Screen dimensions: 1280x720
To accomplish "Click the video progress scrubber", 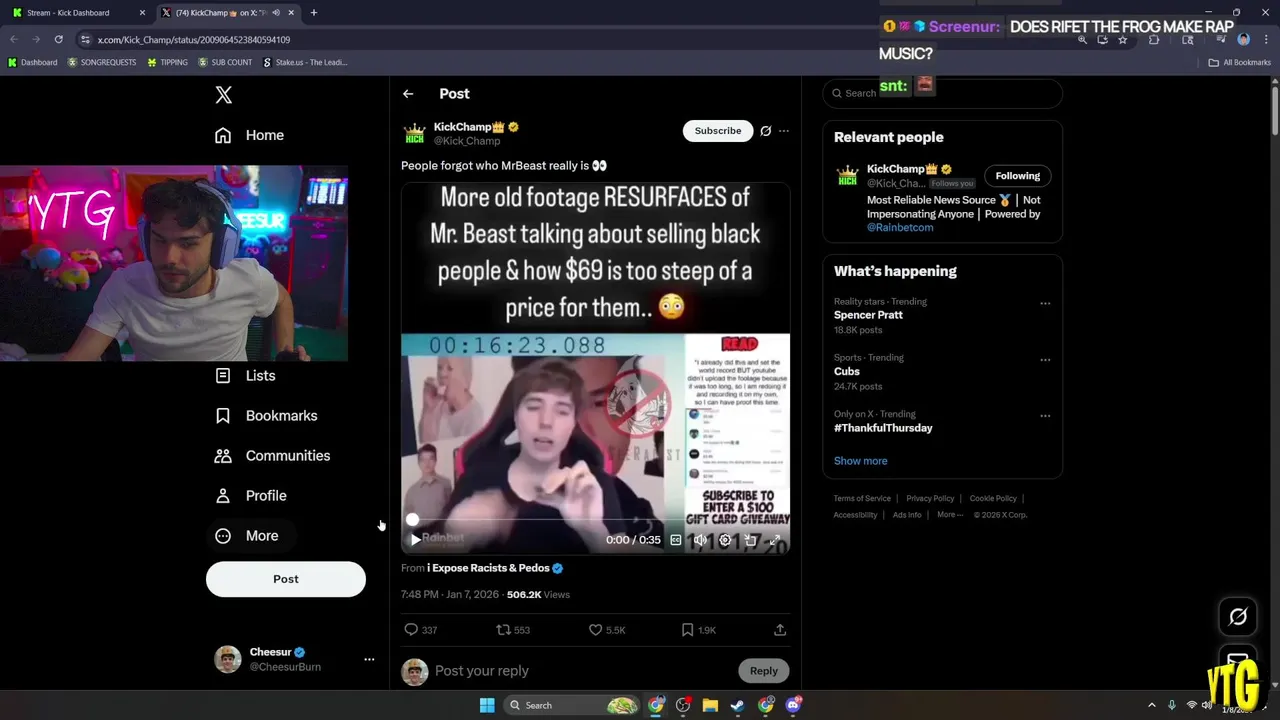I will click(x=412, y=520).
